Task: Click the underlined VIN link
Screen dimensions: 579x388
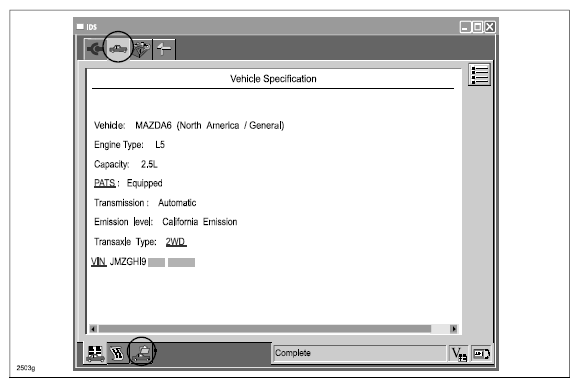Action: (x=99, y=261)
